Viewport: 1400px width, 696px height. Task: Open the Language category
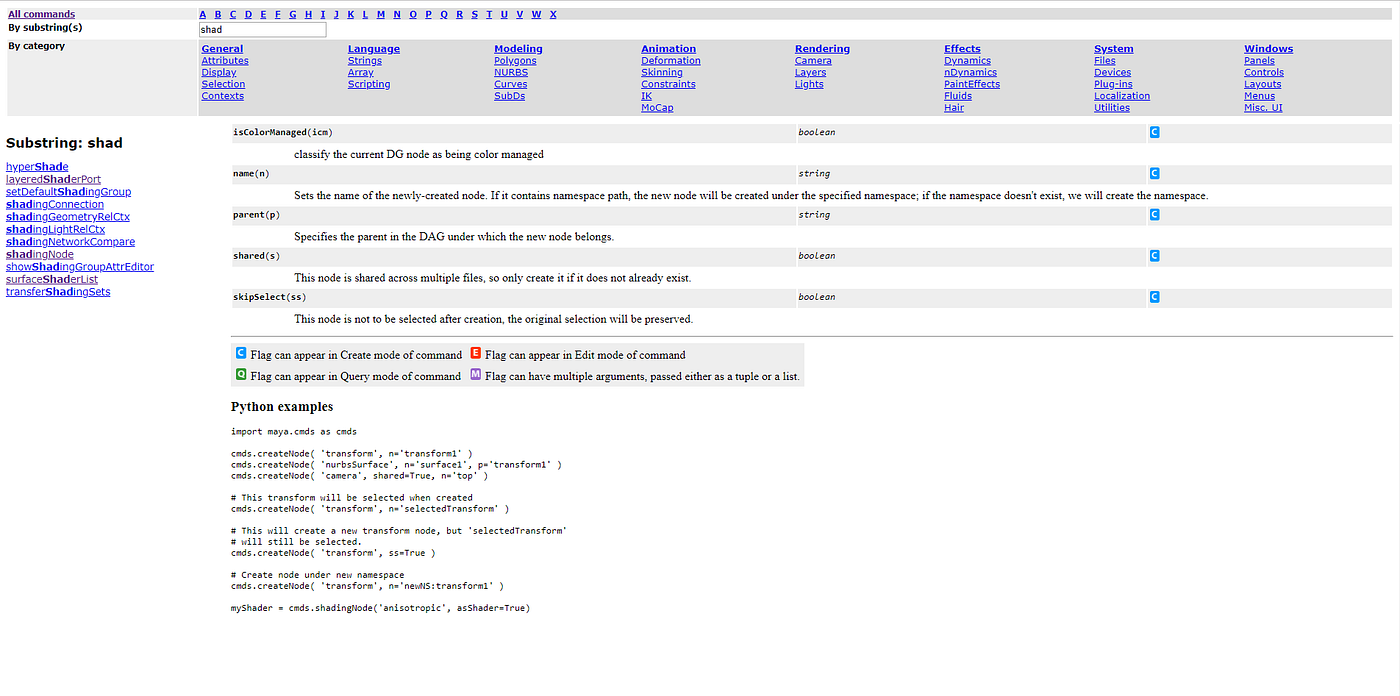pyautogui.click(x=374, y=48)
